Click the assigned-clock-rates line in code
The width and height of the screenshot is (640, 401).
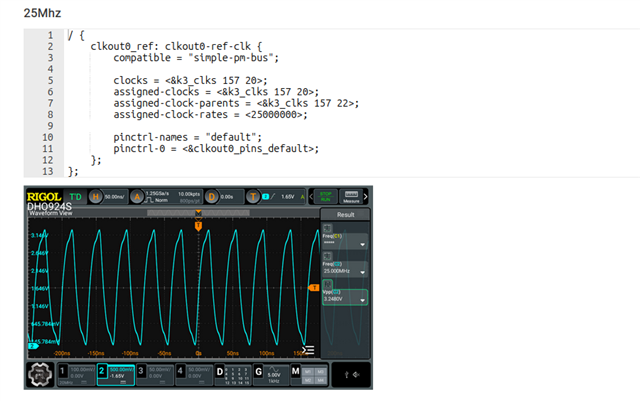(210, 114)
